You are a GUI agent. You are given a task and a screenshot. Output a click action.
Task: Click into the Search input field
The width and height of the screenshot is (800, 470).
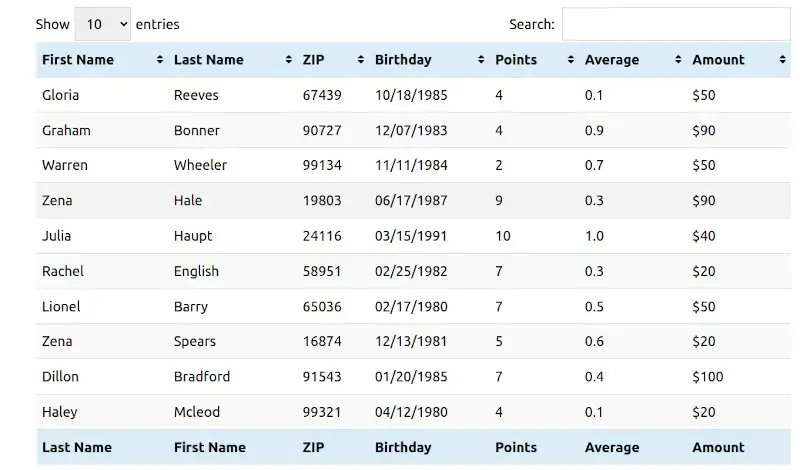[675, 24]
